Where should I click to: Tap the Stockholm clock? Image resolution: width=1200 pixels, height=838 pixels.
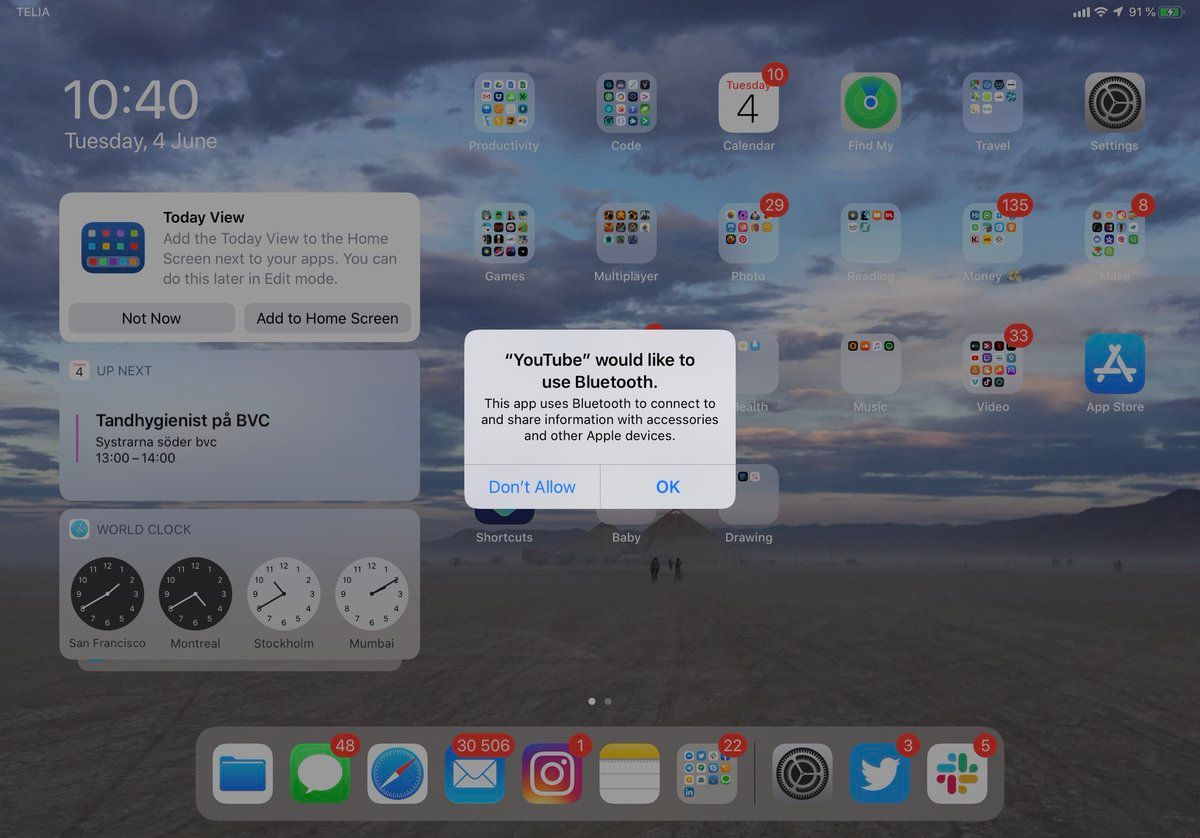coord(284,594)
